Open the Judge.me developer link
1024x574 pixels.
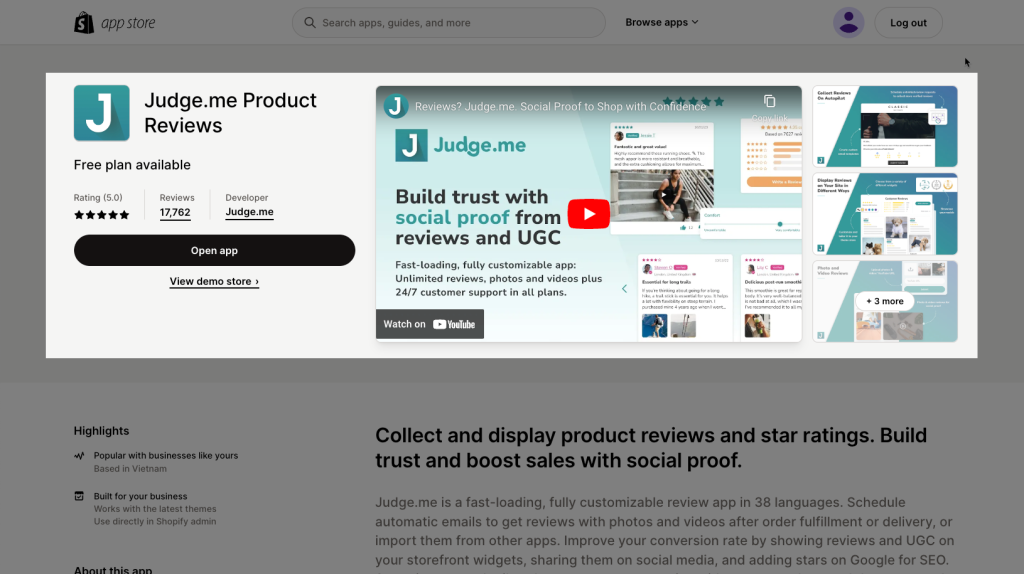249,212
